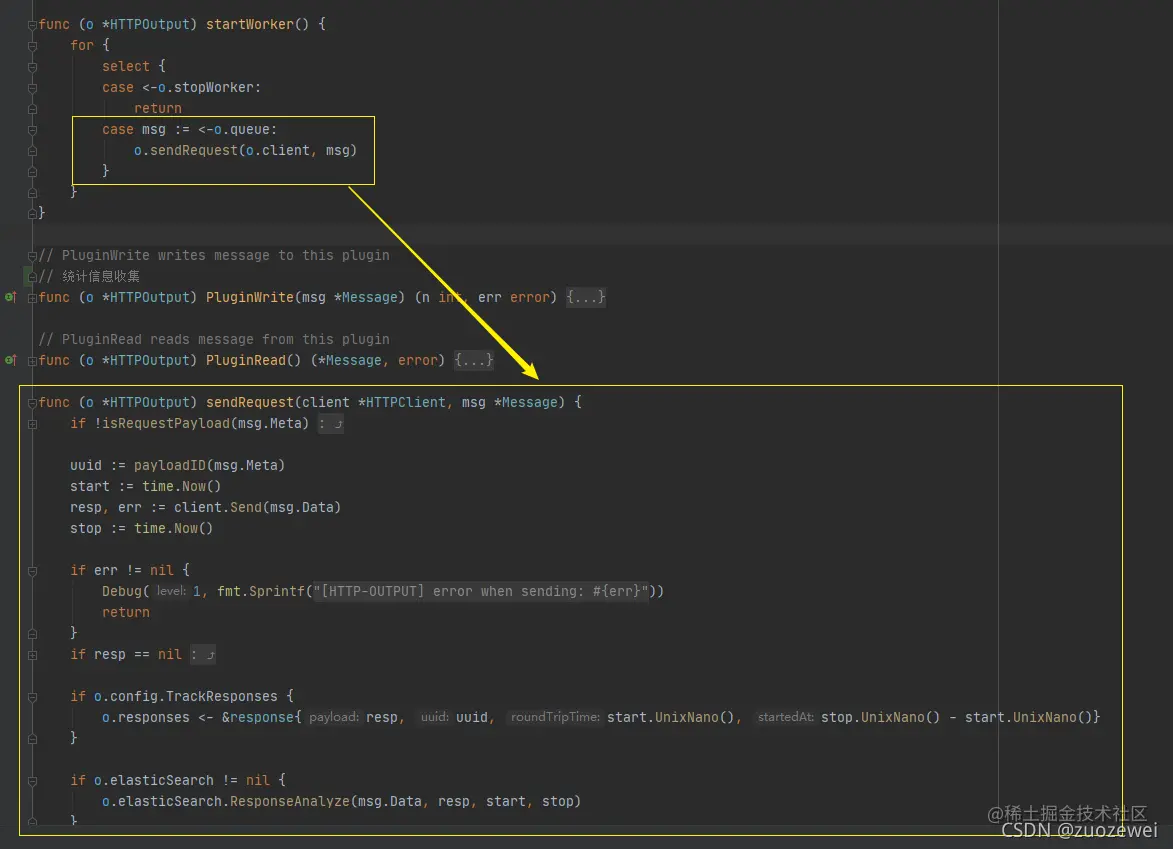The width and height of the screenshot is (1173, 849).
Task: Collapse the startWorker function fold marker
Action: click(x=32, y=25)
